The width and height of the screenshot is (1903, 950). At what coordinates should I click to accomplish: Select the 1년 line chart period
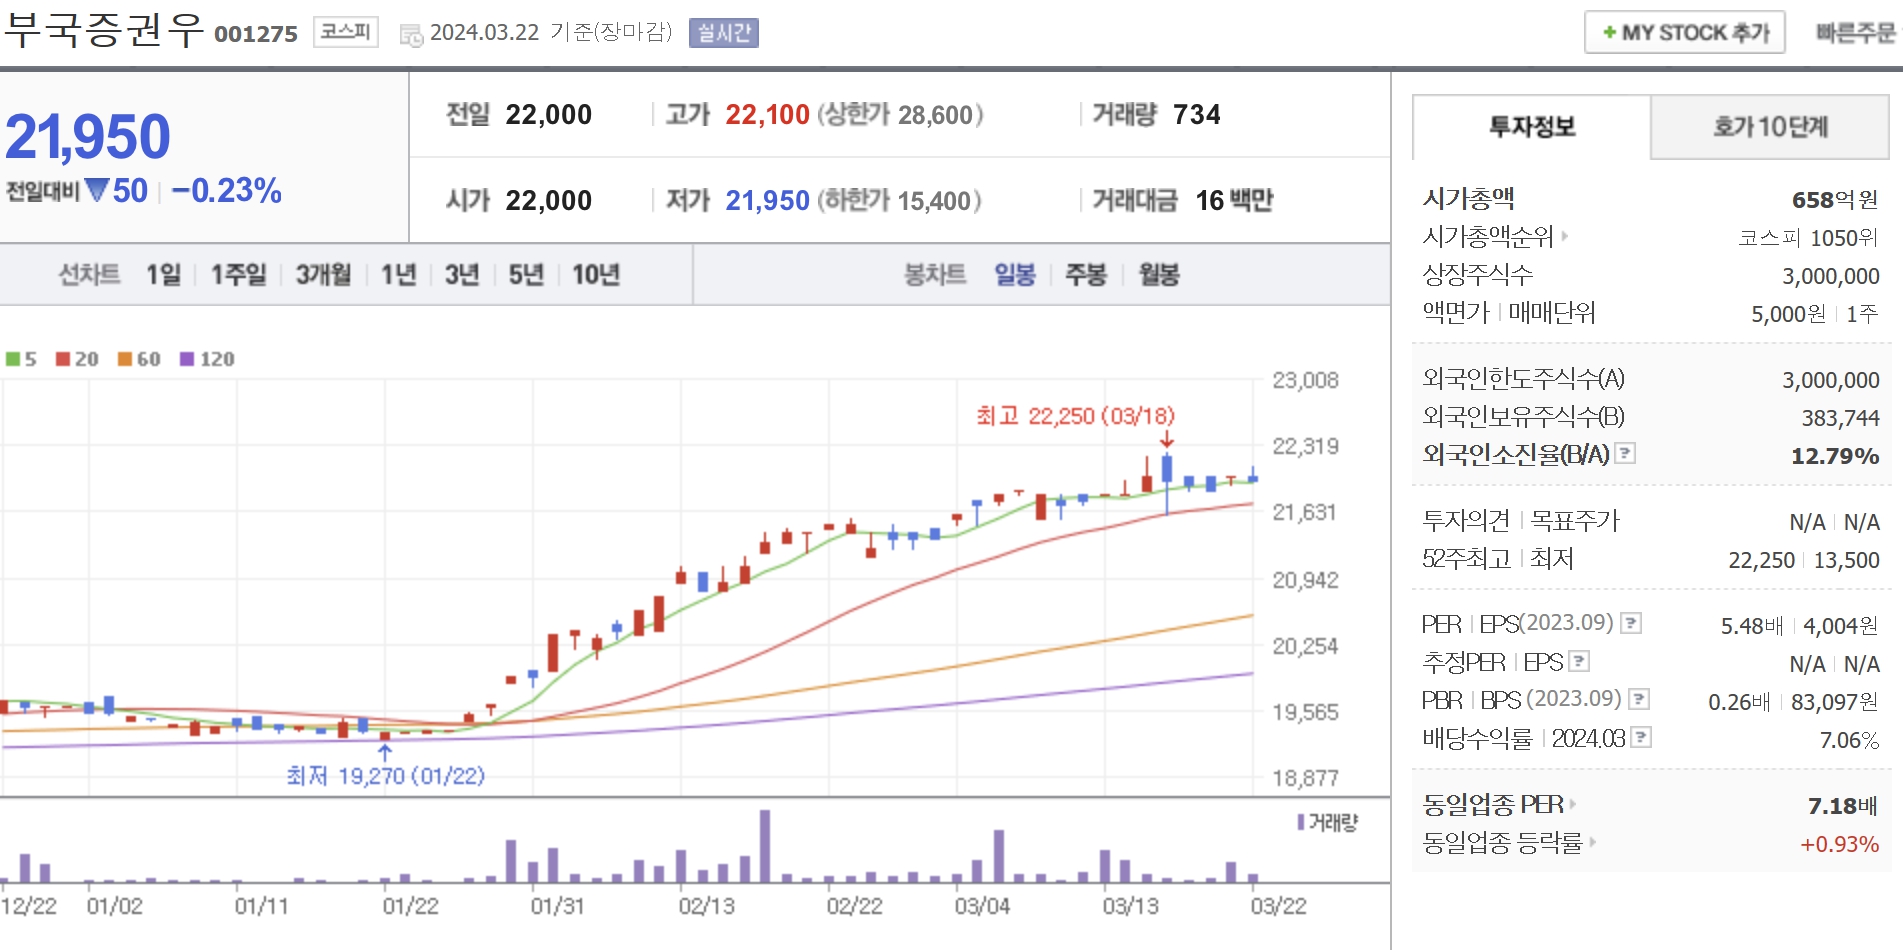398,274
